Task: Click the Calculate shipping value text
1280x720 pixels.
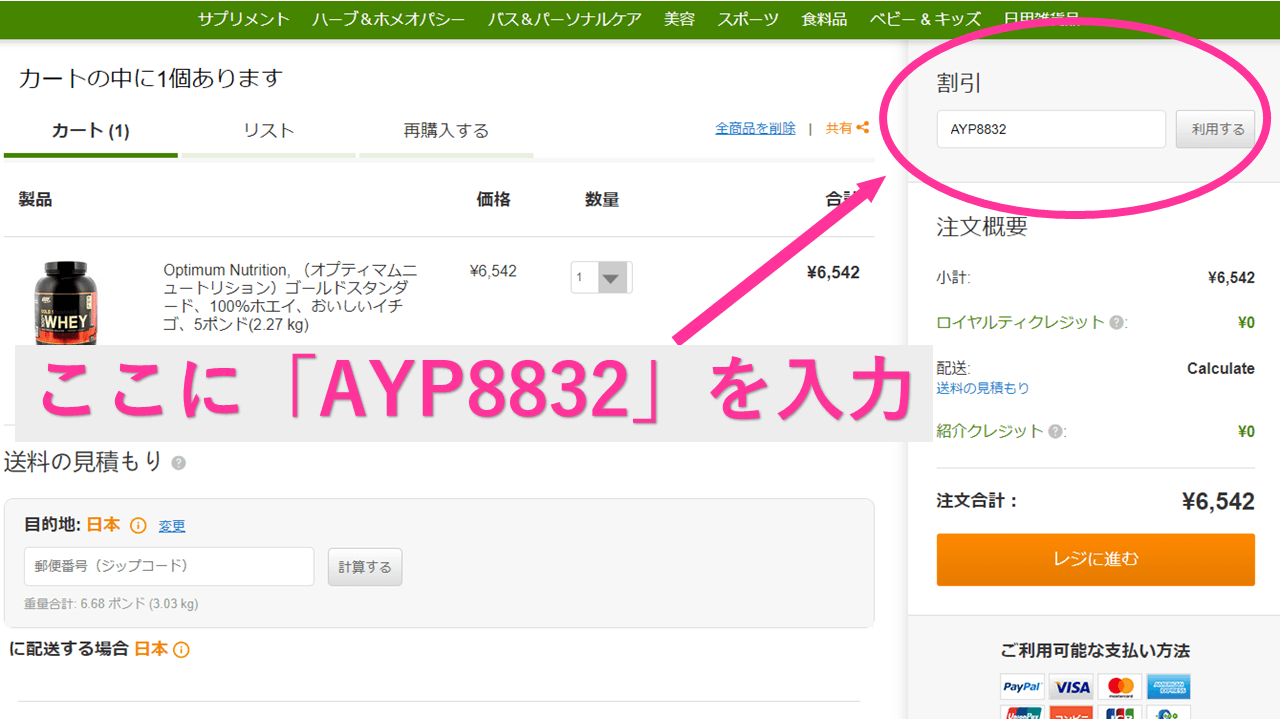Action: tap(1221, 369)
